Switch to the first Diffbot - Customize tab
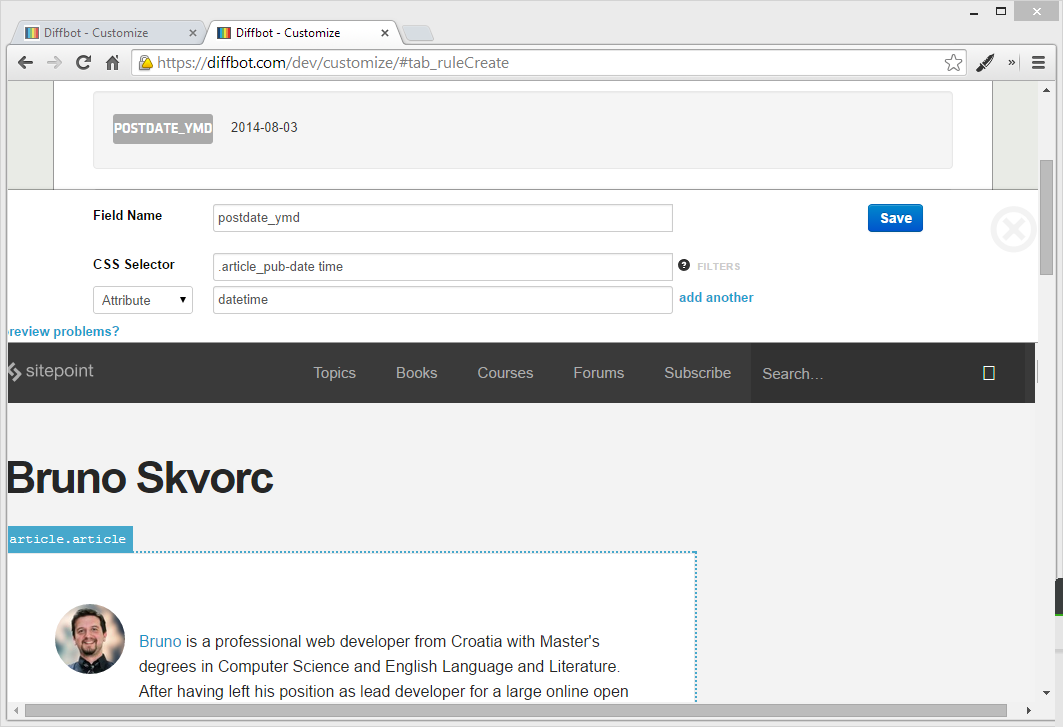Screen dimensions: 1063x727 point(105,31)
